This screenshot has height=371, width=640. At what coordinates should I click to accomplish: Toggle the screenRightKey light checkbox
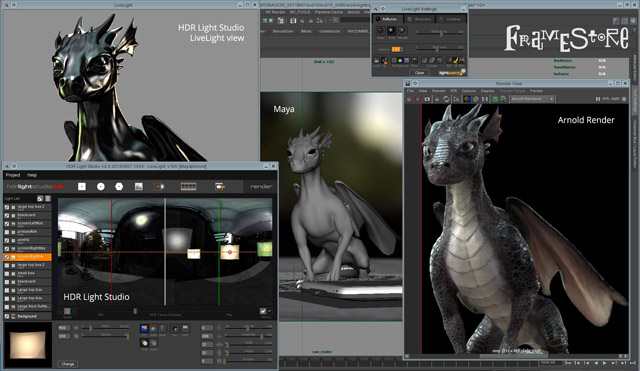tap(7, 249)
